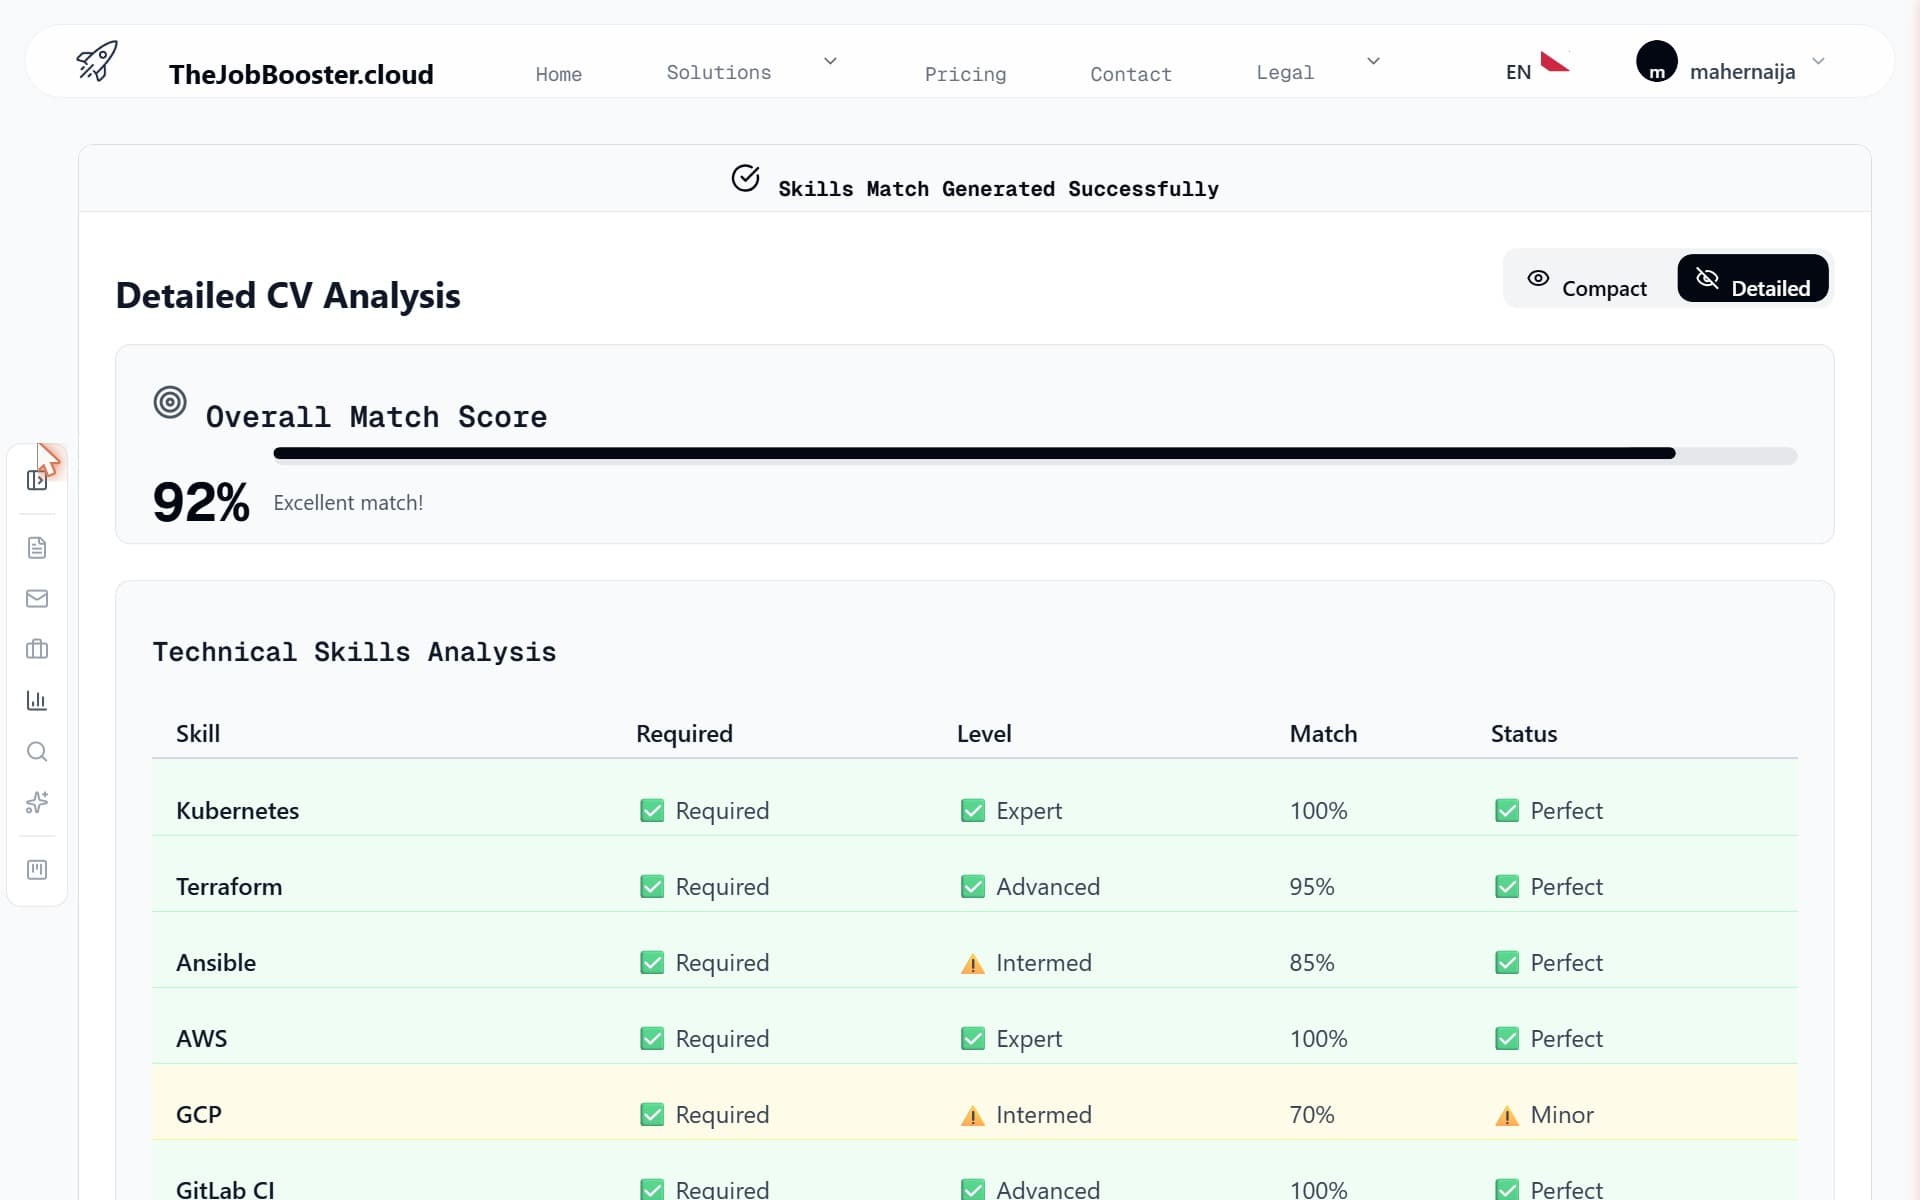Click the Advanced level label for Terraform
This screenshot has height=1200, width=1920.
(x=1048, y=886)
